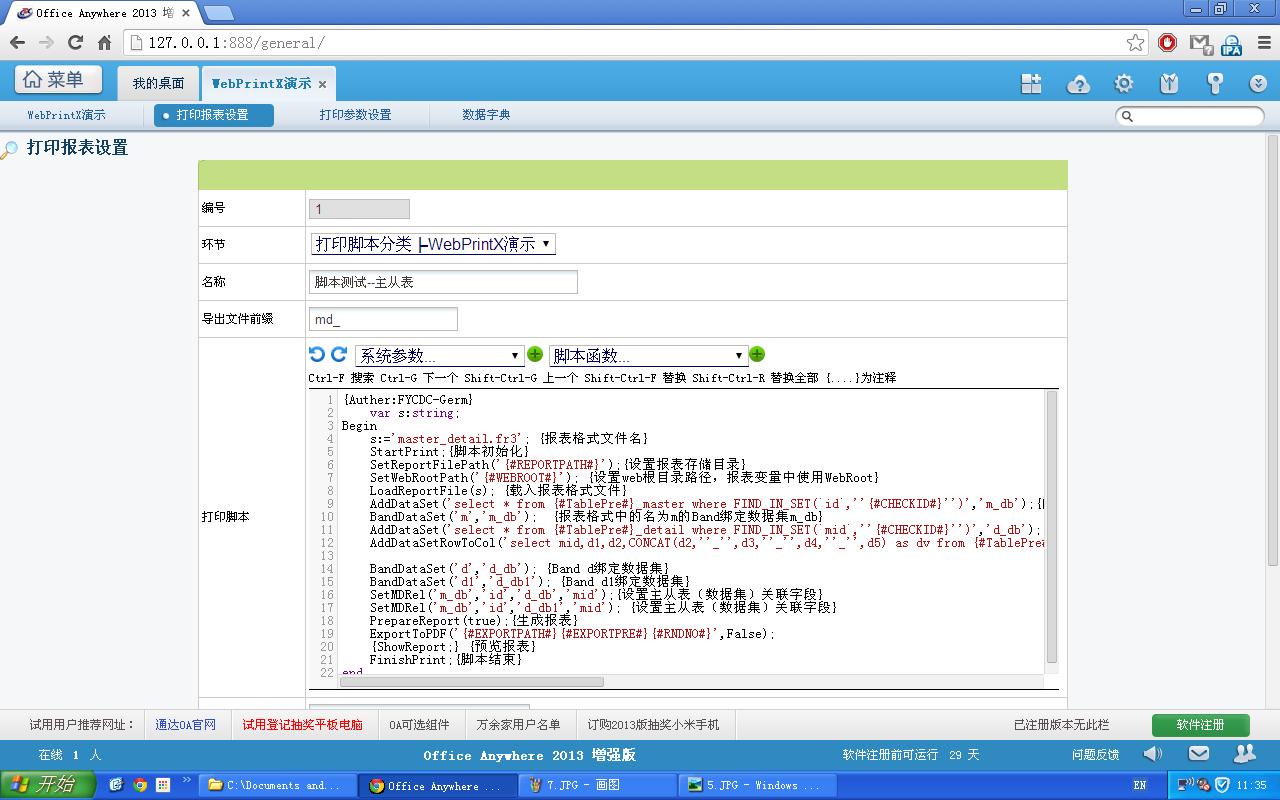Screen dimensions: 1280x800
Task: Click the undo arrow above the script editor
Action: coord(317,354)
